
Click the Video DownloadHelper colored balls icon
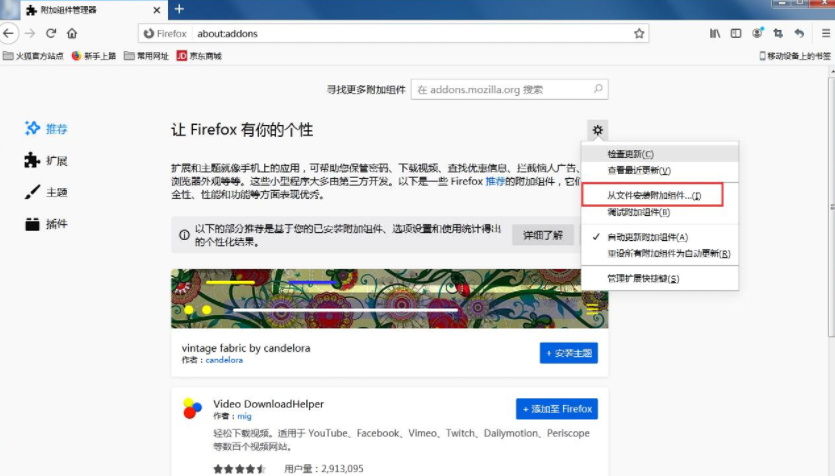(192, 408)
